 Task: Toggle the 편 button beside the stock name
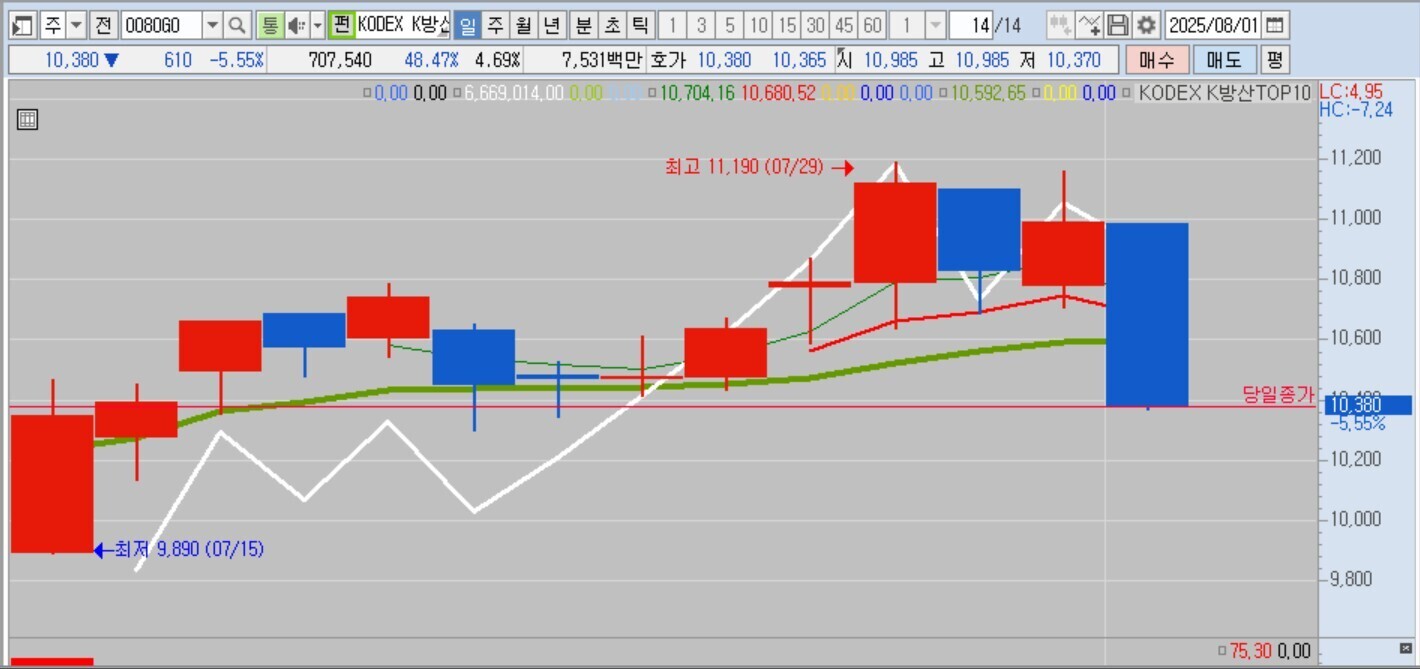[342, 25]
